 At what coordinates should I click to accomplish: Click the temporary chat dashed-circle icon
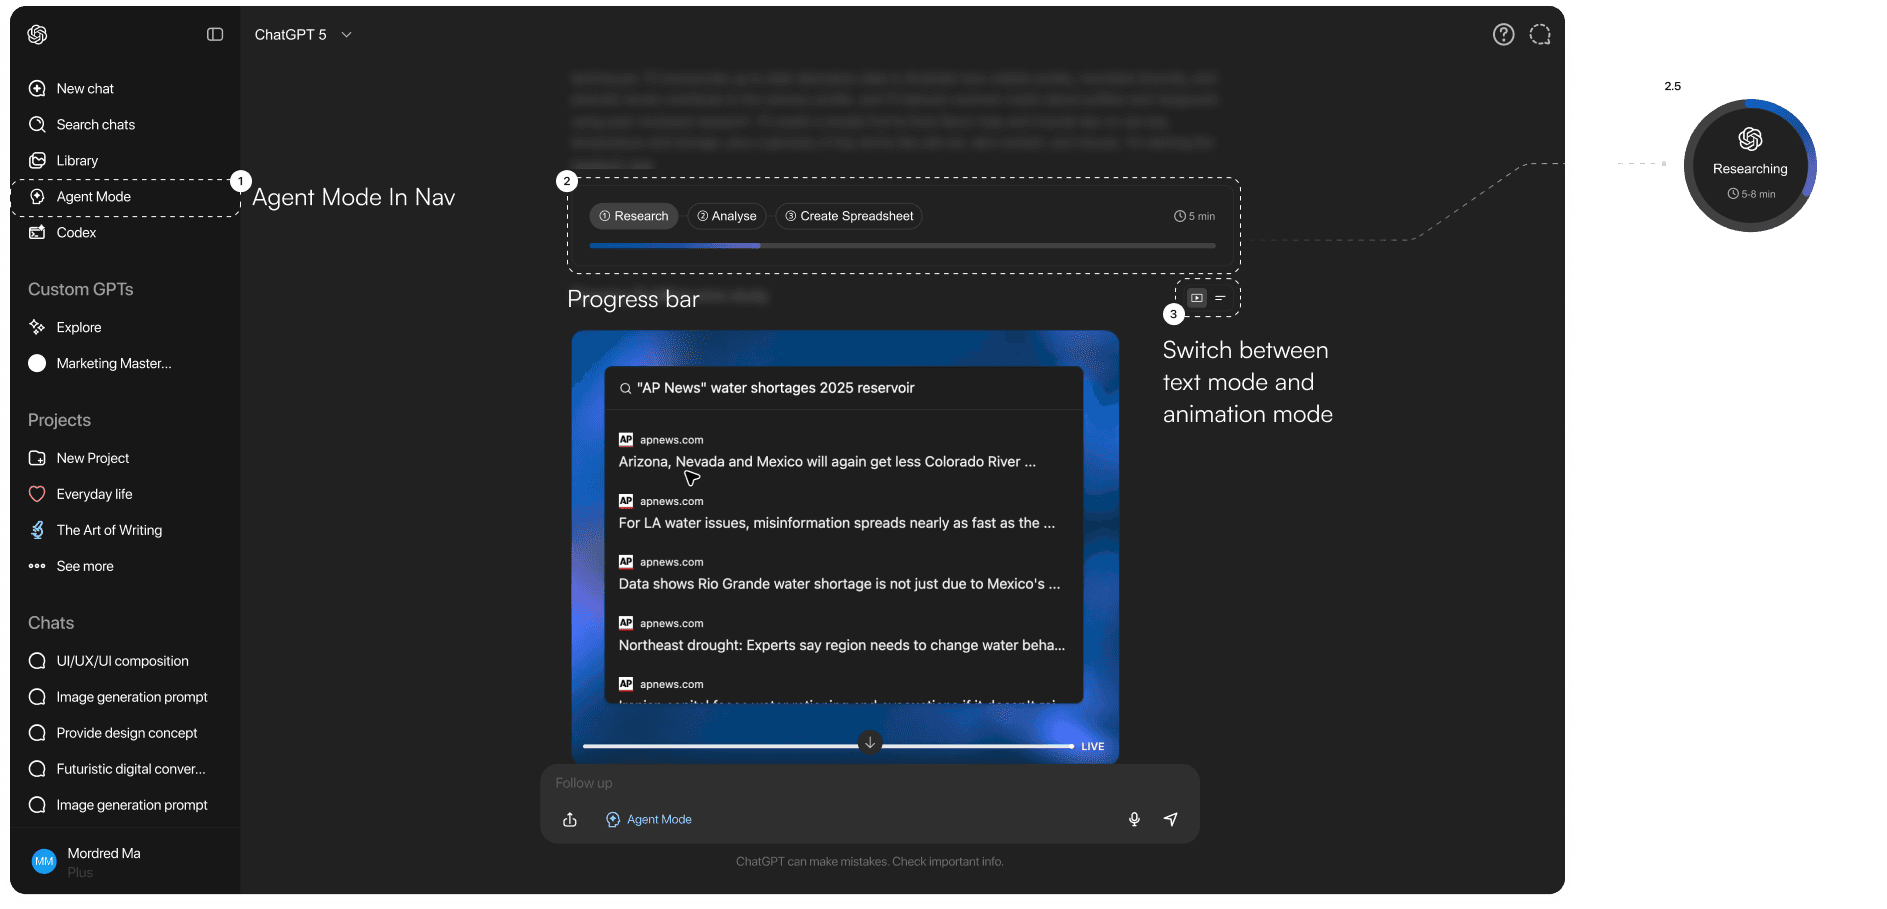click(x=1540, y=35)
